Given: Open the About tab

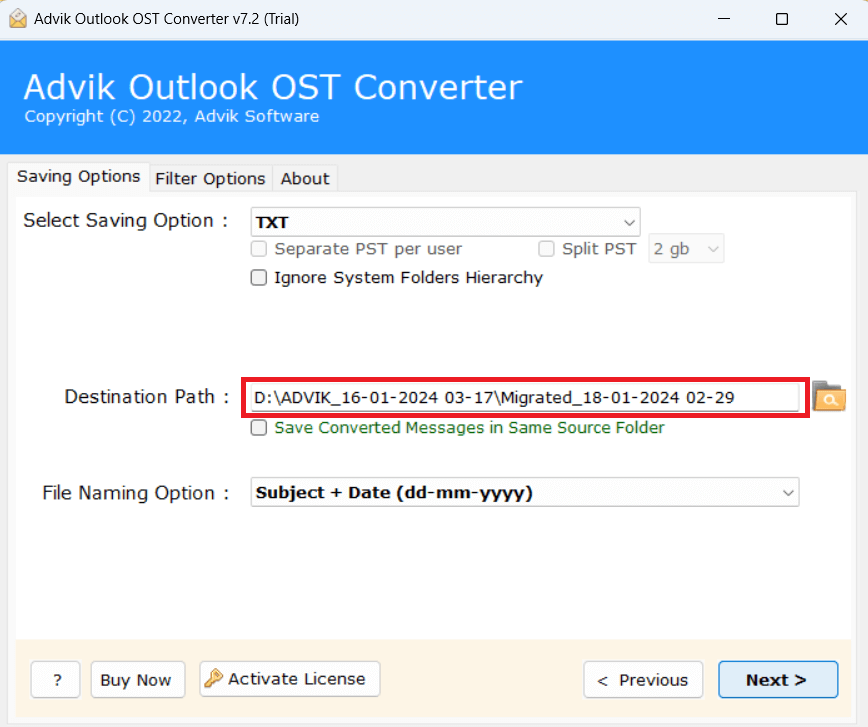Looking at the screenshot, I should click(305, 179).
